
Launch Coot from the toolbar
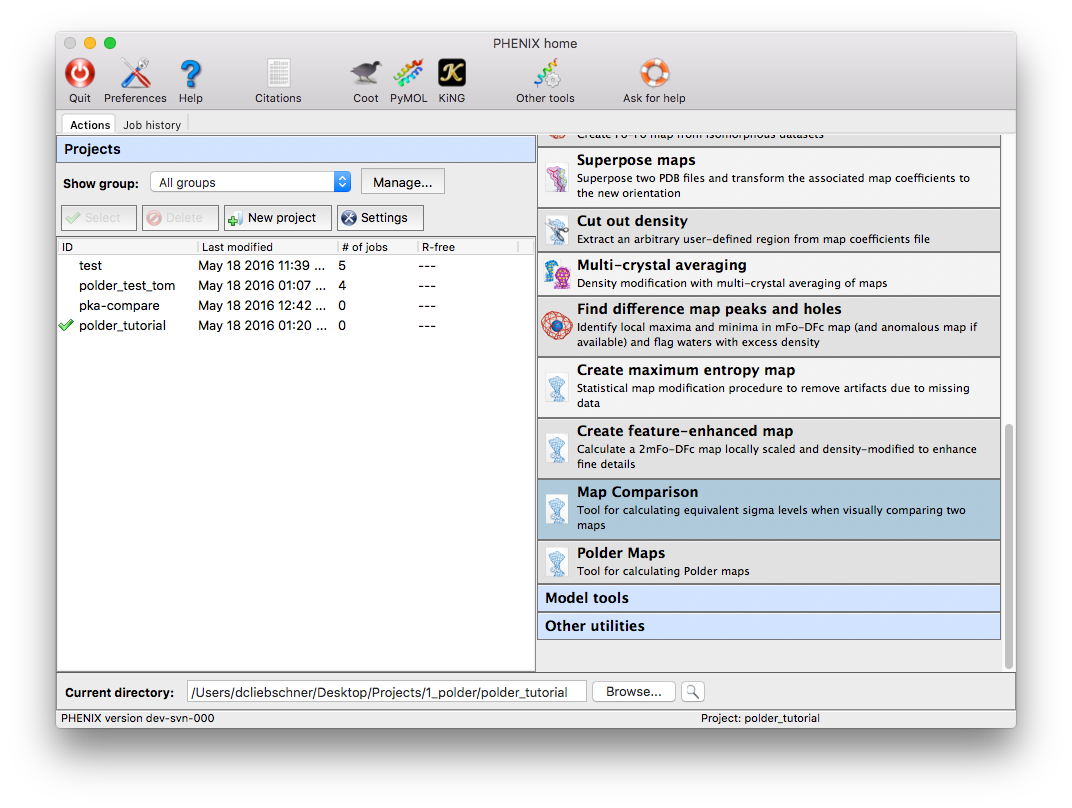click(x=366, y=74)
